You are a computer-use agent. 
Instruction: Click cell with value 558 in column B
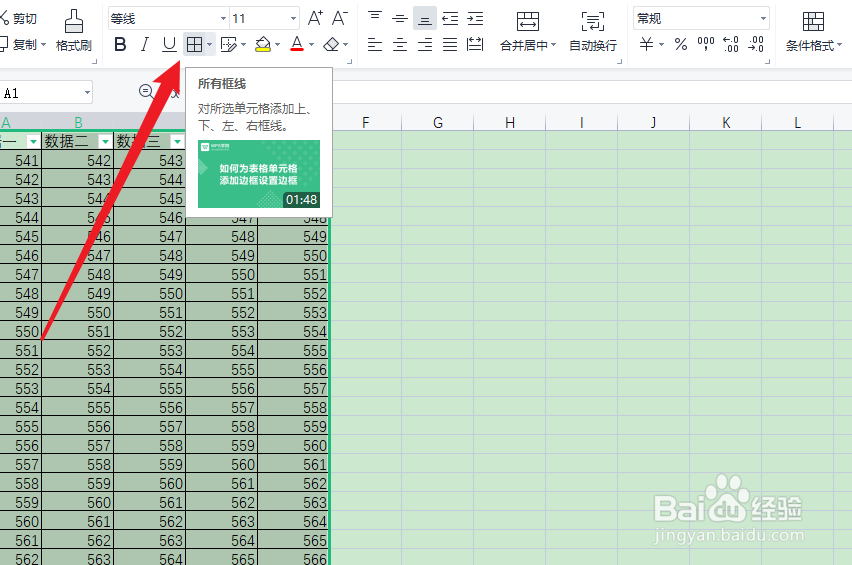point(78,464)
